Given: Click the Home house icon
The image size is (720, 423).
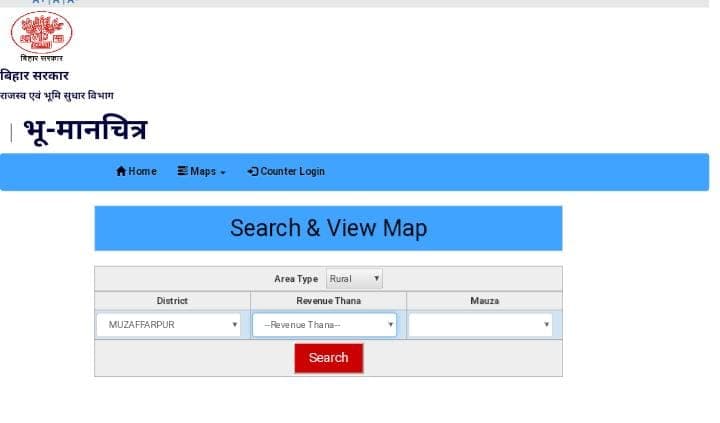Looking at the screenshot, I should [x=121, y=172].
